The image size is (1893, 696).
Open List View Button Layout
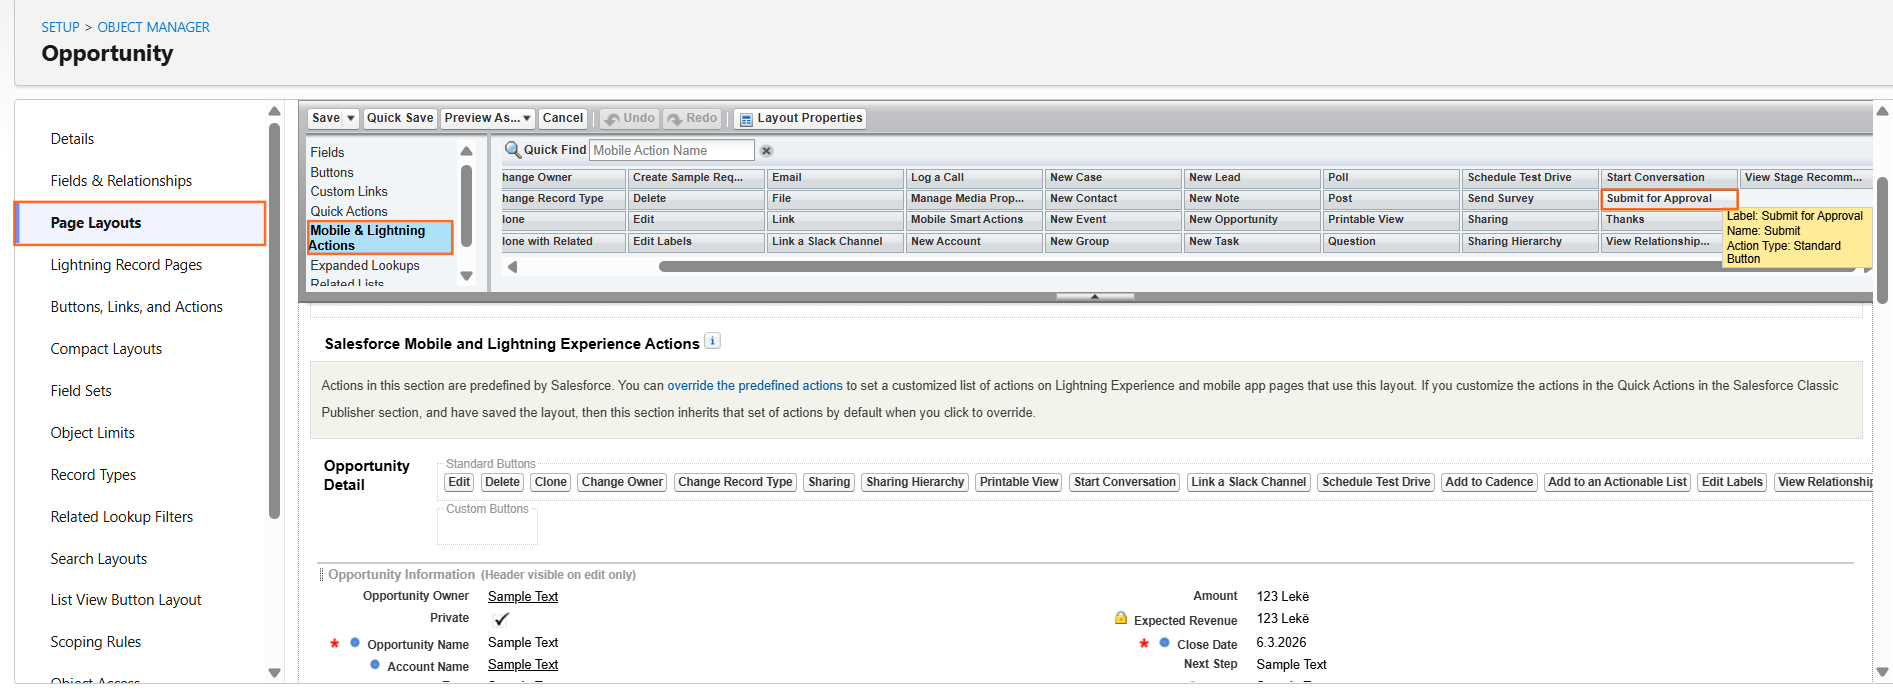(126, 600)
